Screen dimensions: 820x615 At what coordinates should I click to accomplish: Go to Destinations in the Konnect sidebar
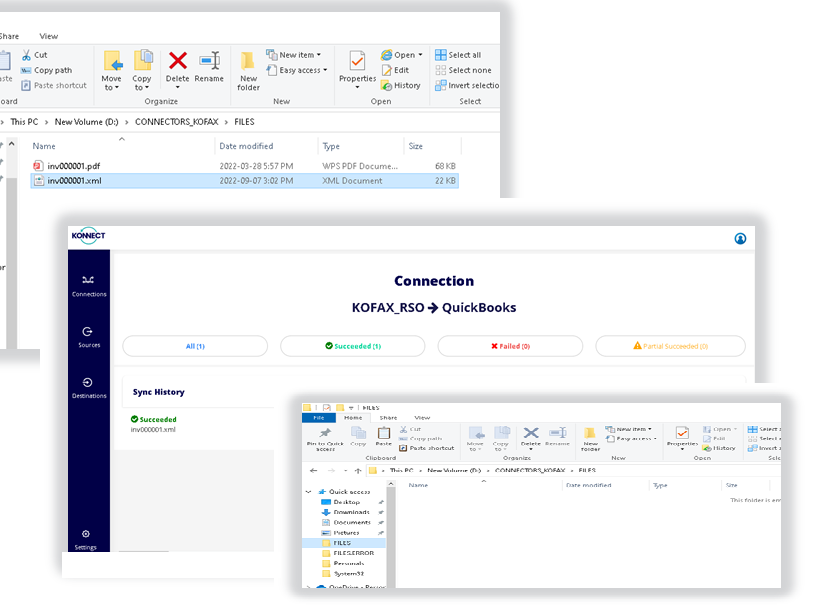click(88, 385)
